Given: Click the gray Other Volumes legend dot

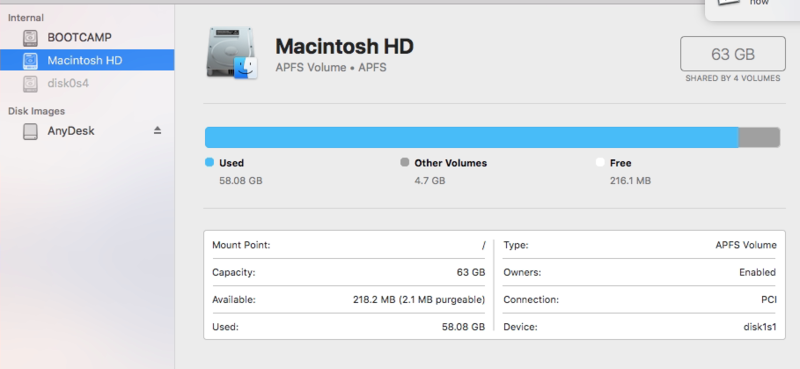Looking at the screenshot, I should tap(405, 162).
